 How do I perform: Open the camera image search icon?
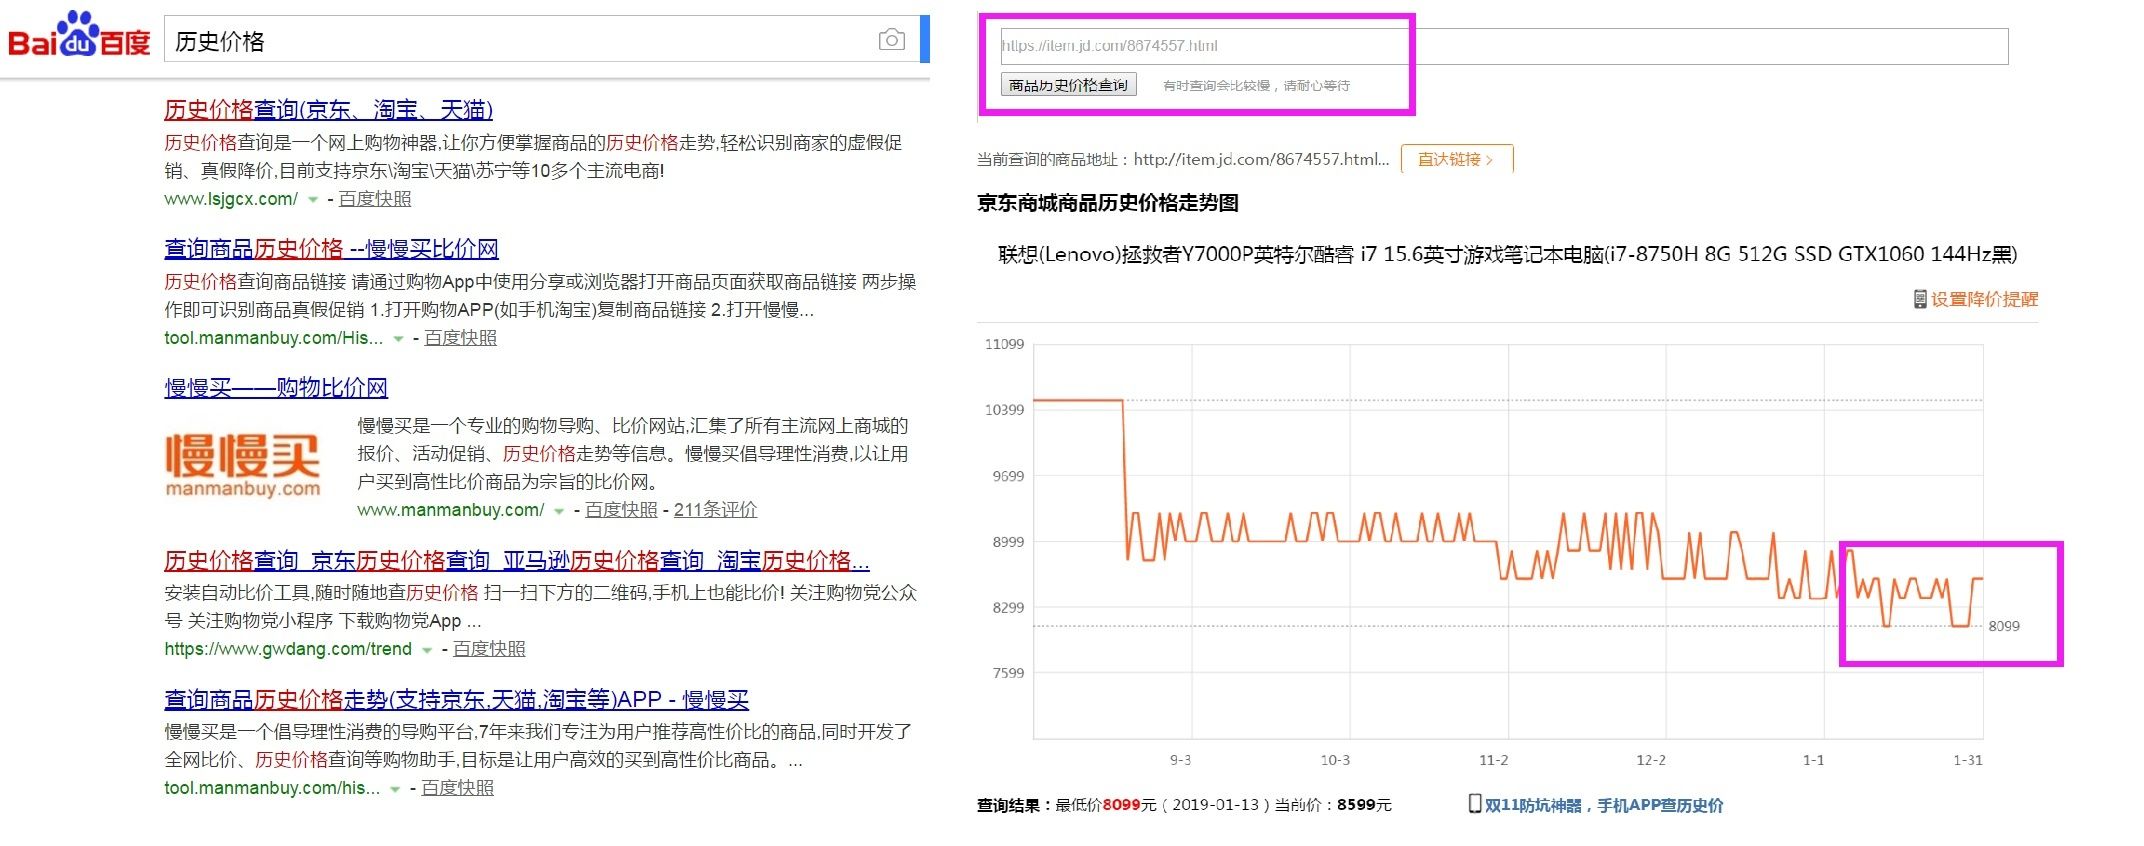[x=891, y=40]
